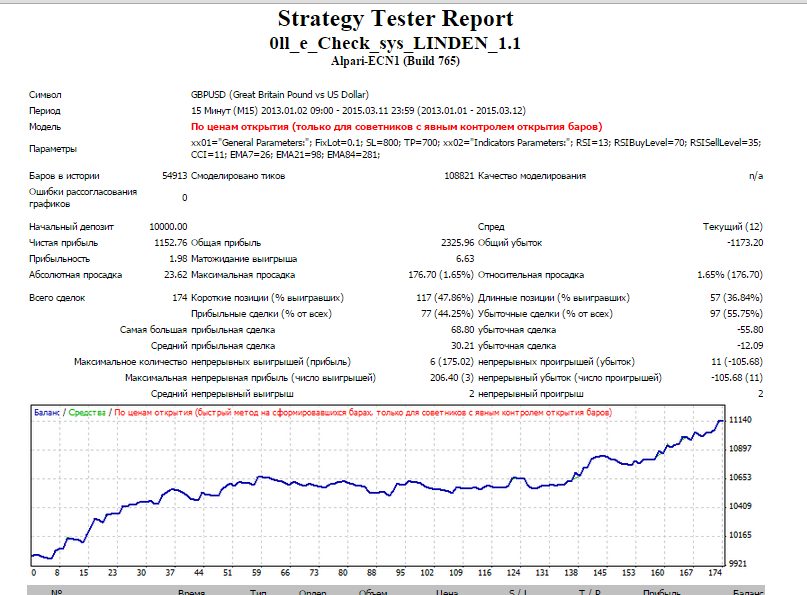807x595 pixels.
Task: Click the largest loss trade value '-55.80'
Action: pyautogui.click(x=750, y=329)
